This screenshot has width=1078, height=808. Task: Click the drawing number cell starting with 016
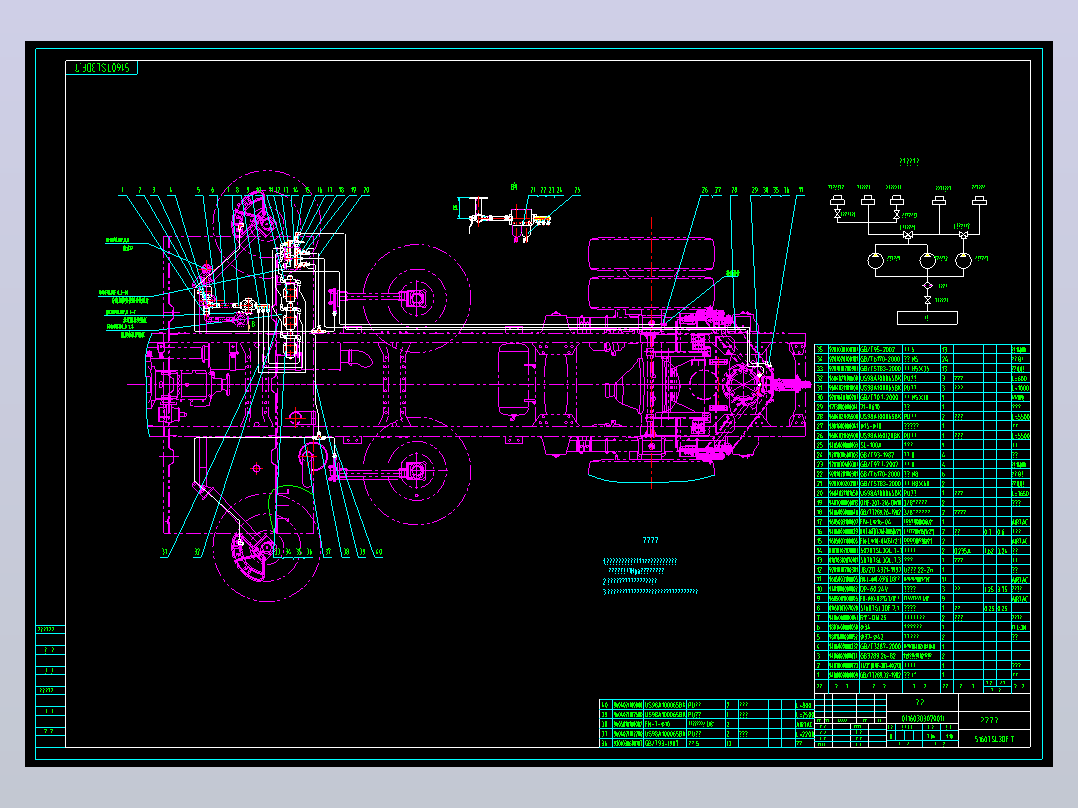coord(923,719)
